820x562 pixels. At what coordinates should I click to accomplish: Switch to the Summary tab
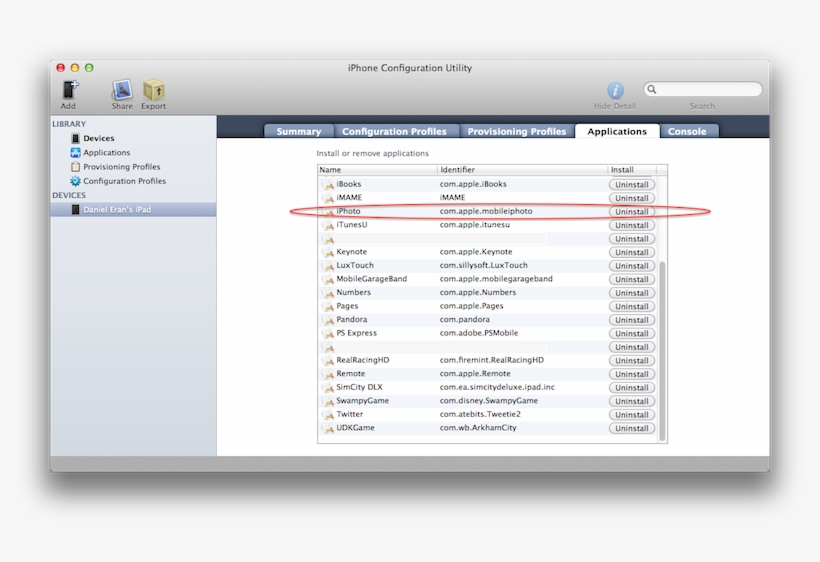(299, 131)
